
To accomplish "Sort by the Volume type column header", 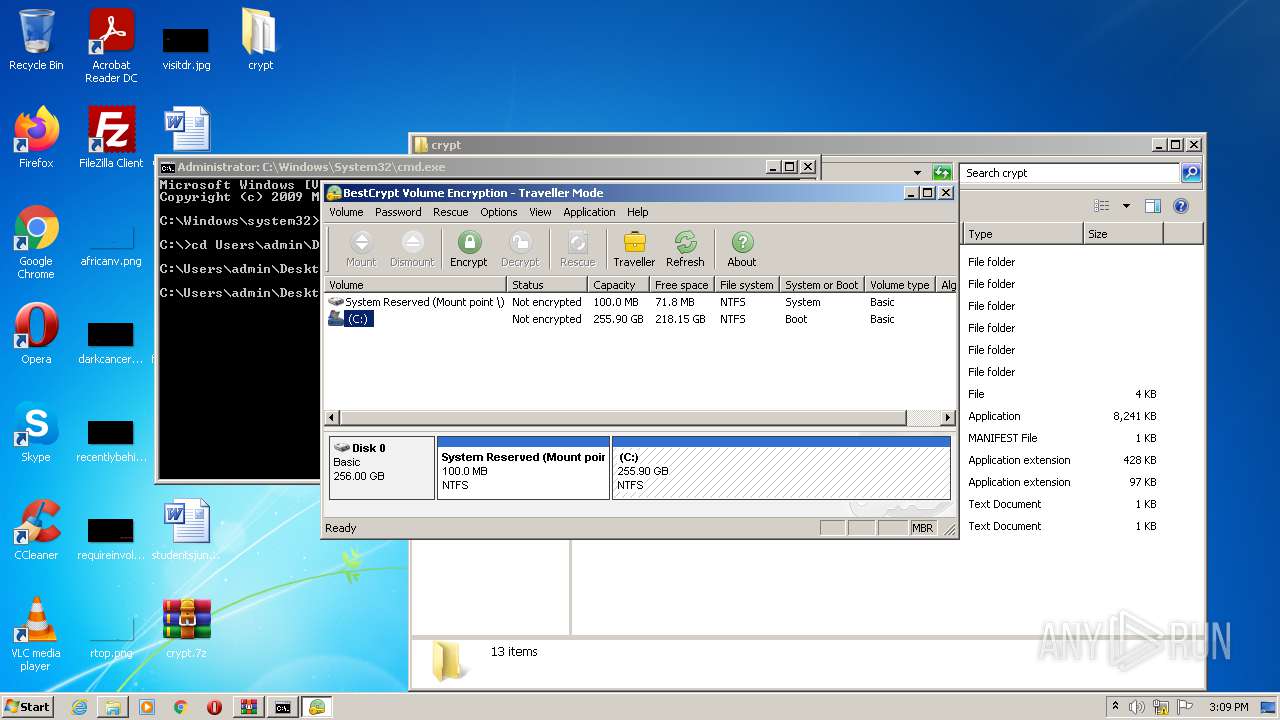I will click(900, 285).
